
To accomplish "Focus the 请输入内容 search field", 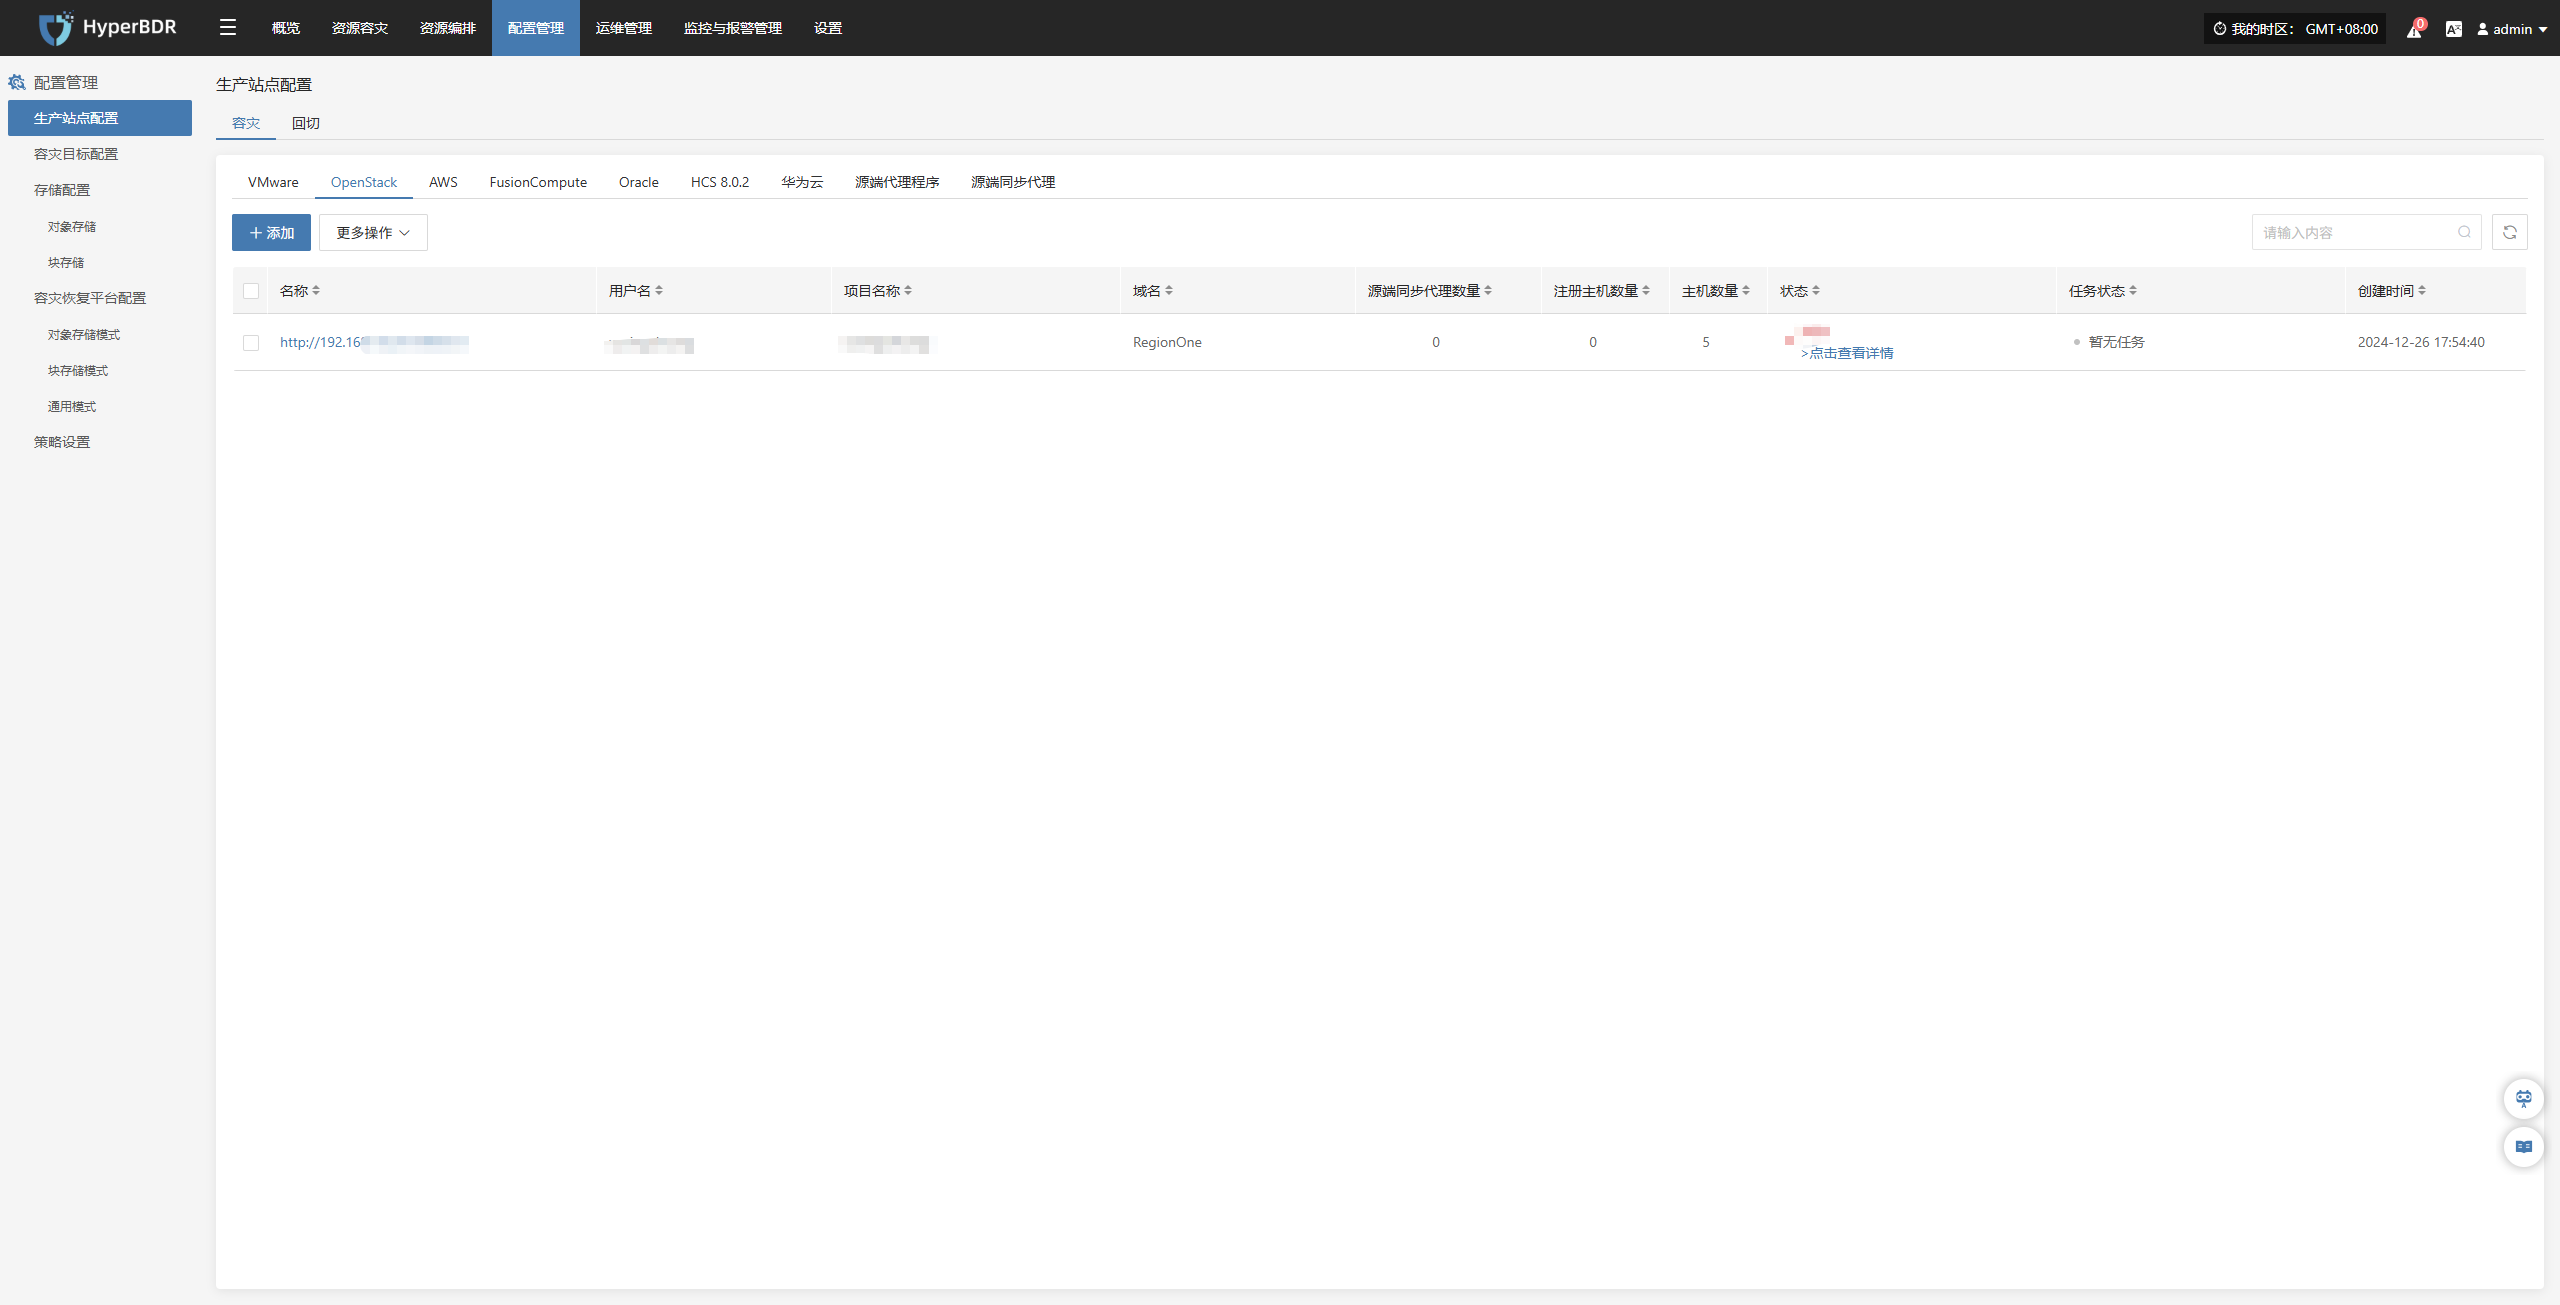I will click(2350, 232).
